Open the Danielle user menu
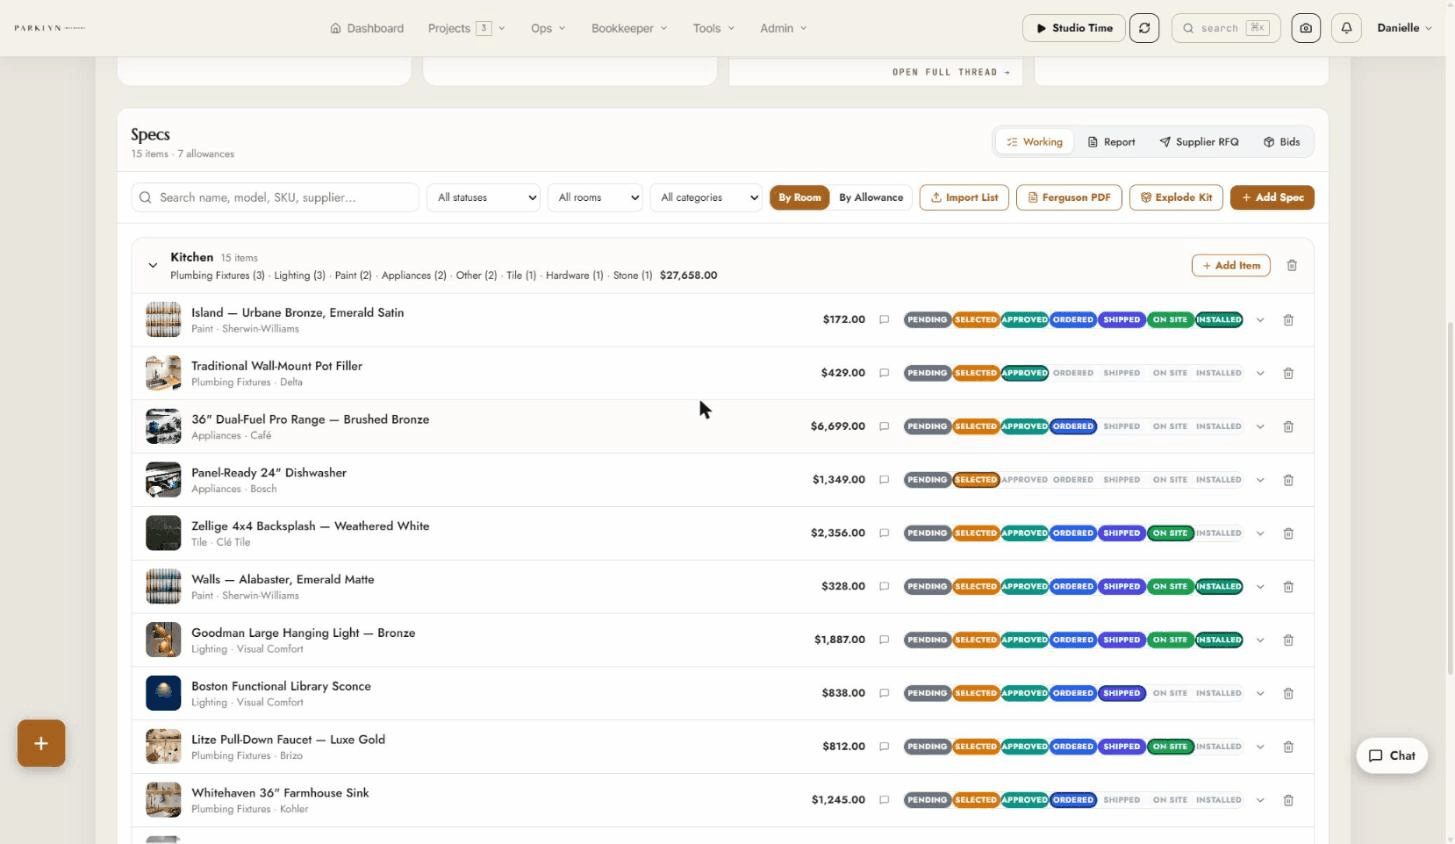Image resolution: width=1455 pixels, height=844 pixels. point(1404,28)
